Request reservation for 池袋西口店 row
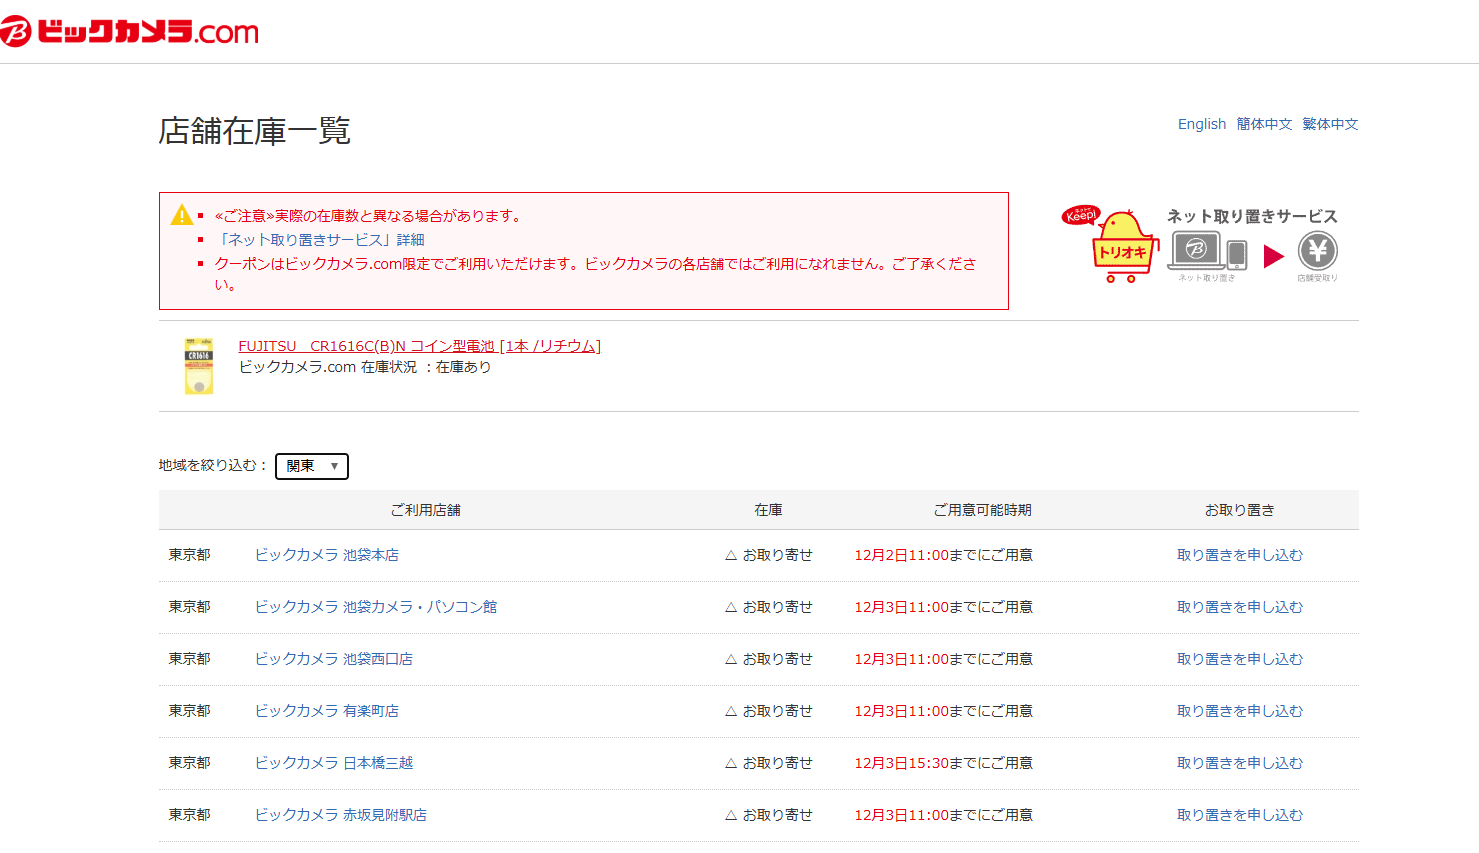Screen dimensions: 1479x853 click(x=1239, y=659)
